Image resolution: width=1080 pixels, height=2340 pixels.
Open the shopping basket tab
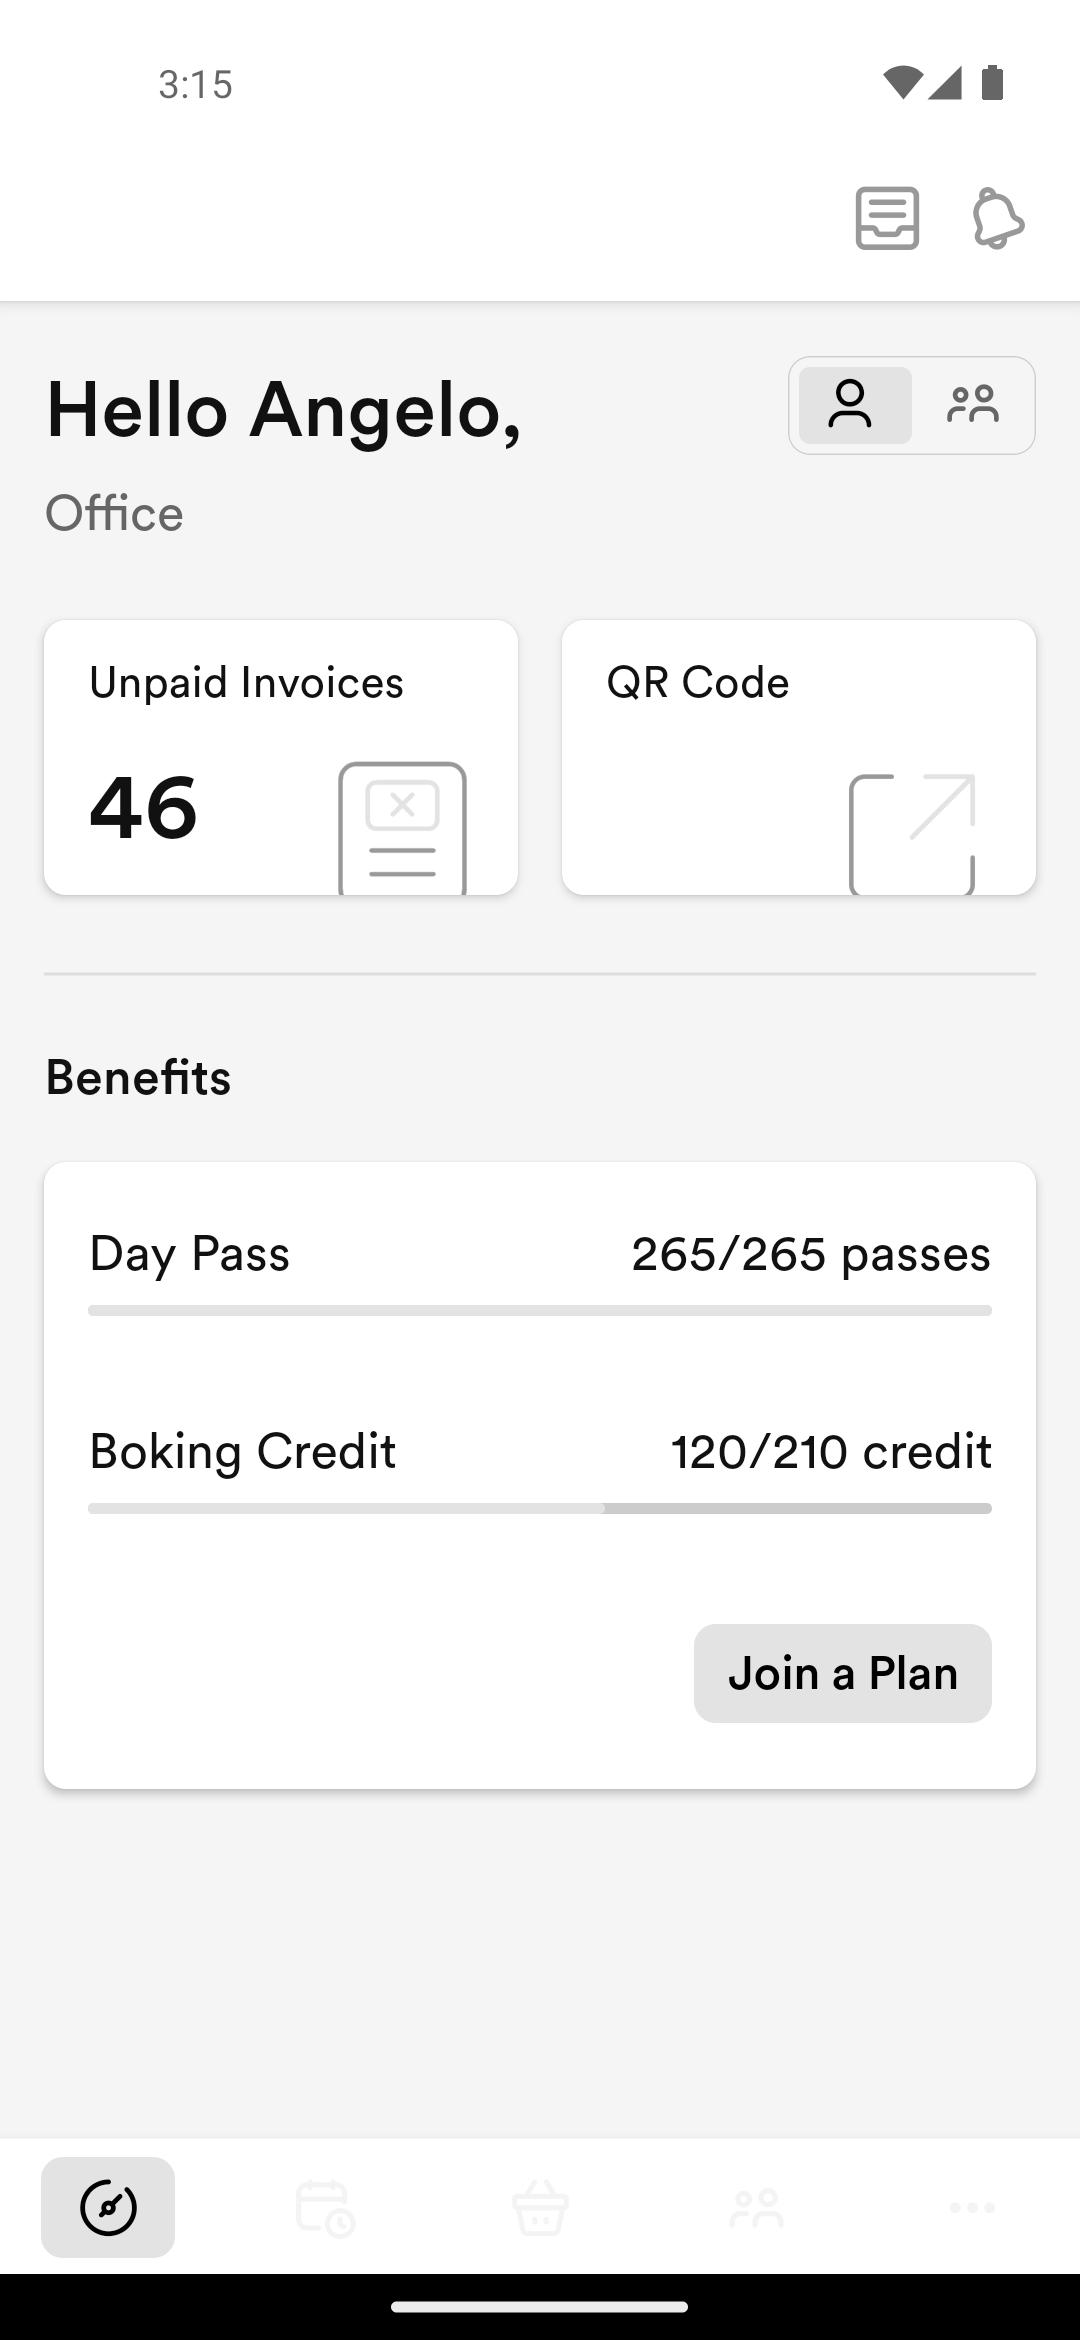click(540, 2207)
